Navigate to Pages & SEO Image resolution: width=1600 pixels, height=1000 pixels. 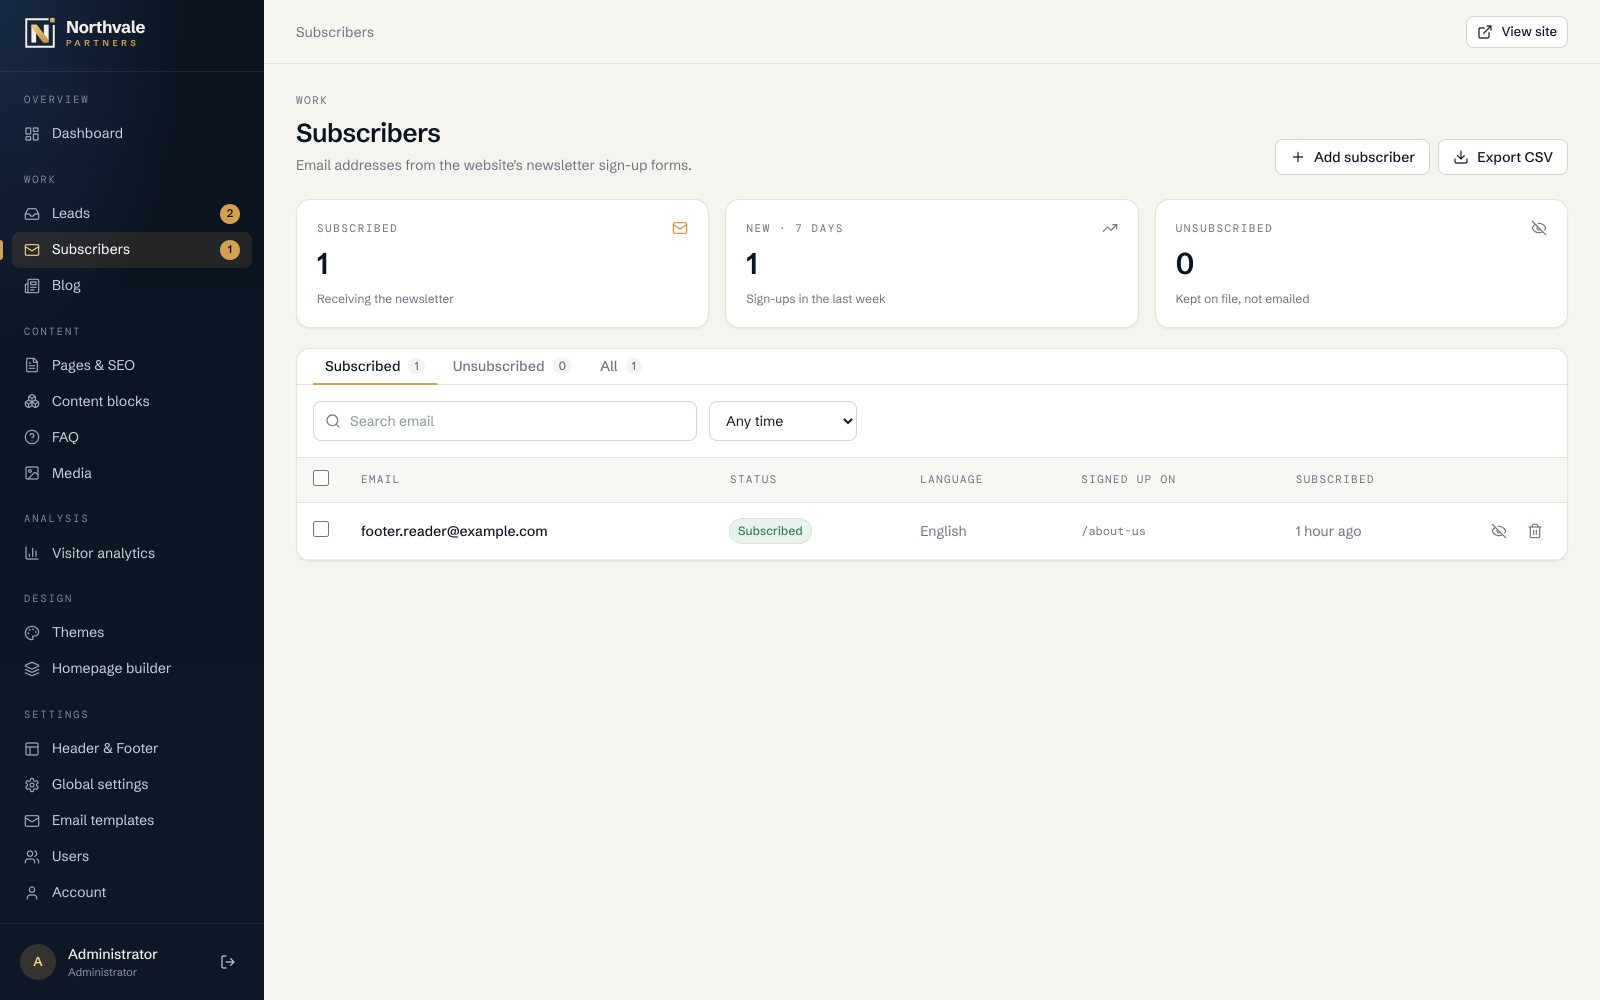(132, 366)
